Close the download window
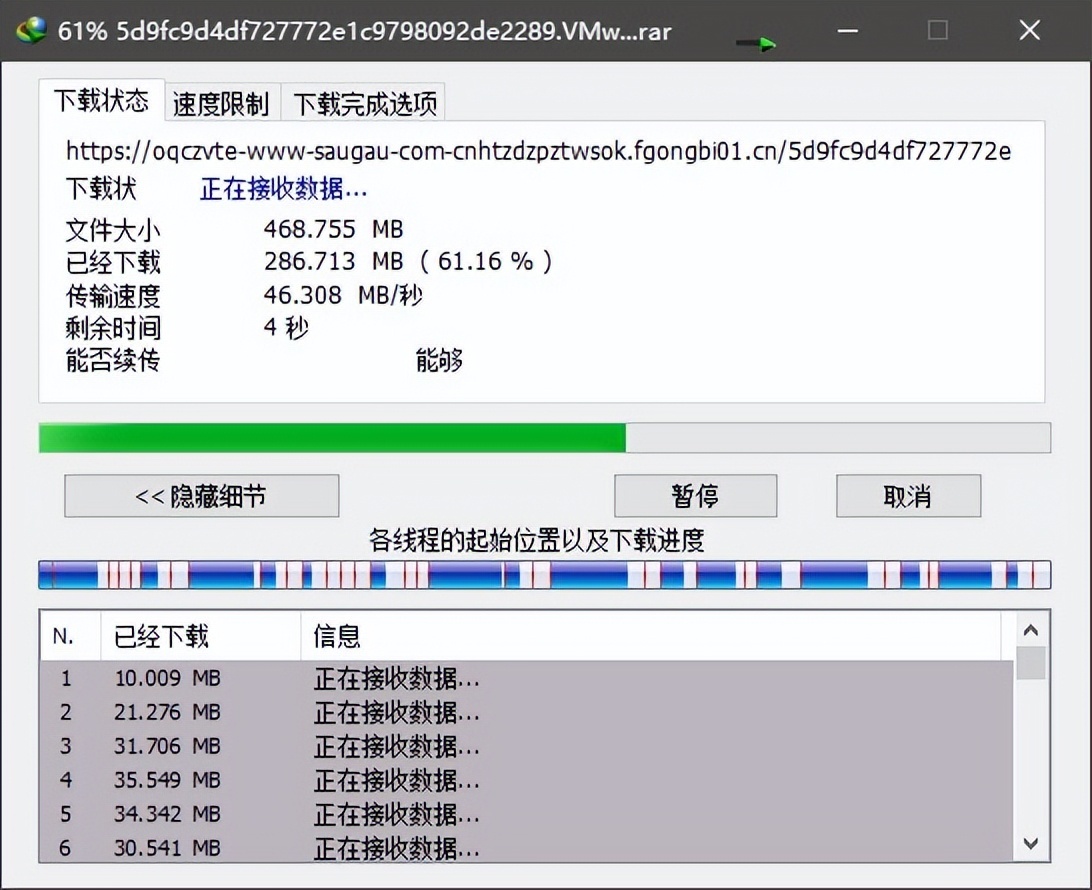This screenshot has width=1092, height=890. point(1029,31)
